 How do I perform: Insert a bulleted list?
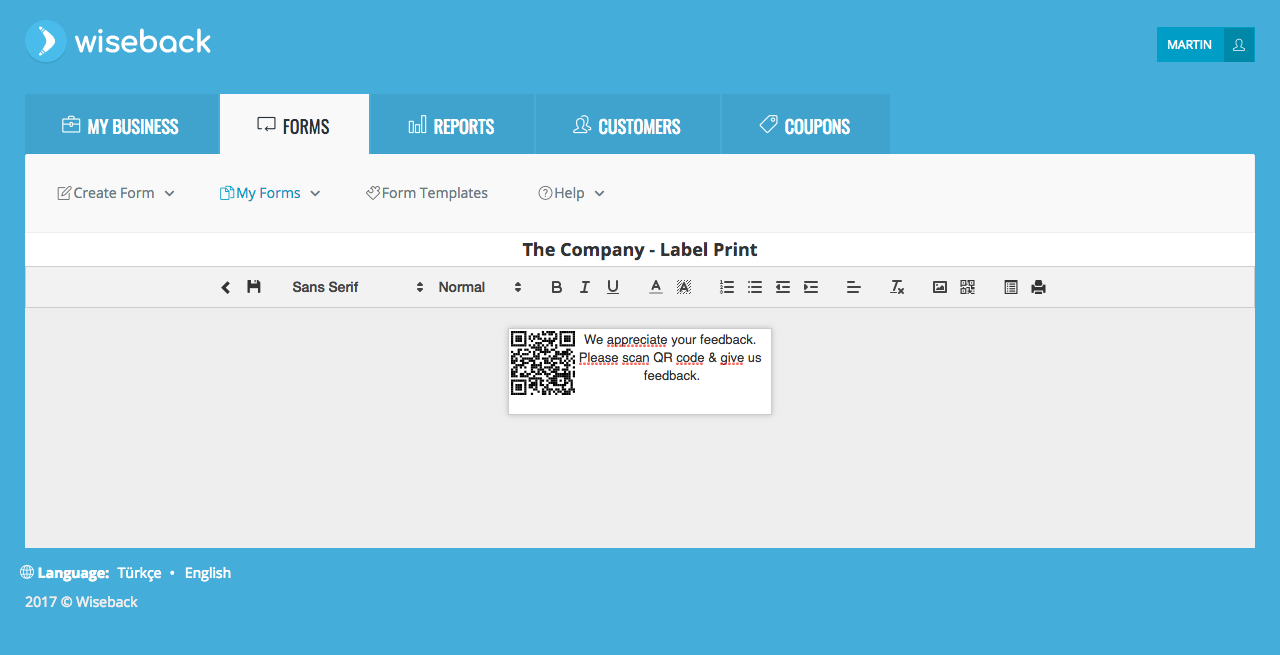(x=755, y=287)
